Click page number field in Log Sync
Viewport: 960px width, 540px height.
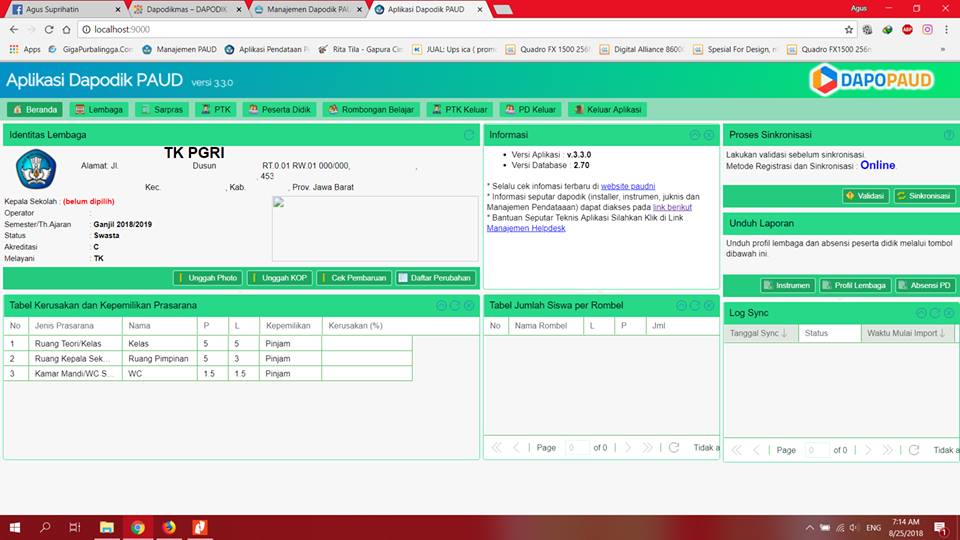pyautogui.click(x=817, y=450)
